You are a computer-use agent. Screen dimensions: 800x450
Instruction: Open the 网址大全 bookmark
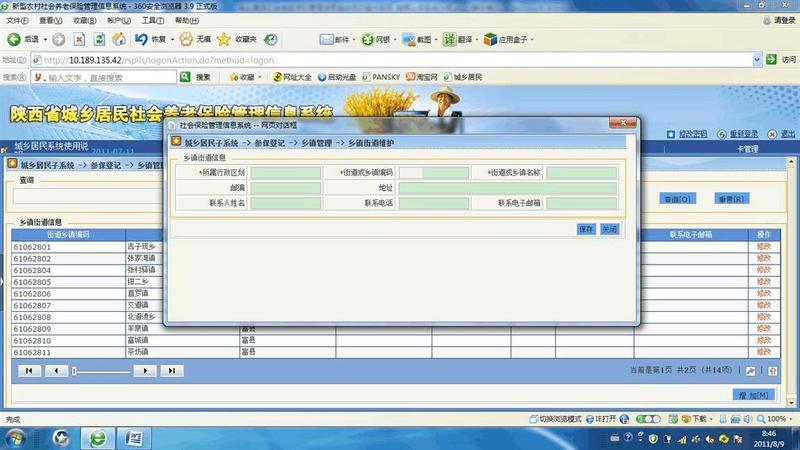[x=292, y=77]
